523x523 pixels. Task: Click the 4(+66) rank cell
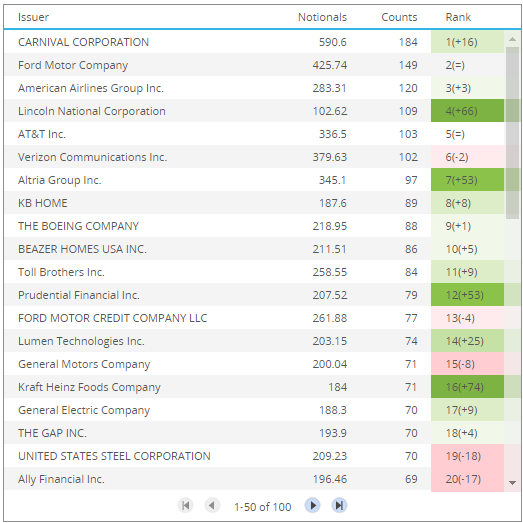(x=467, y=111)
